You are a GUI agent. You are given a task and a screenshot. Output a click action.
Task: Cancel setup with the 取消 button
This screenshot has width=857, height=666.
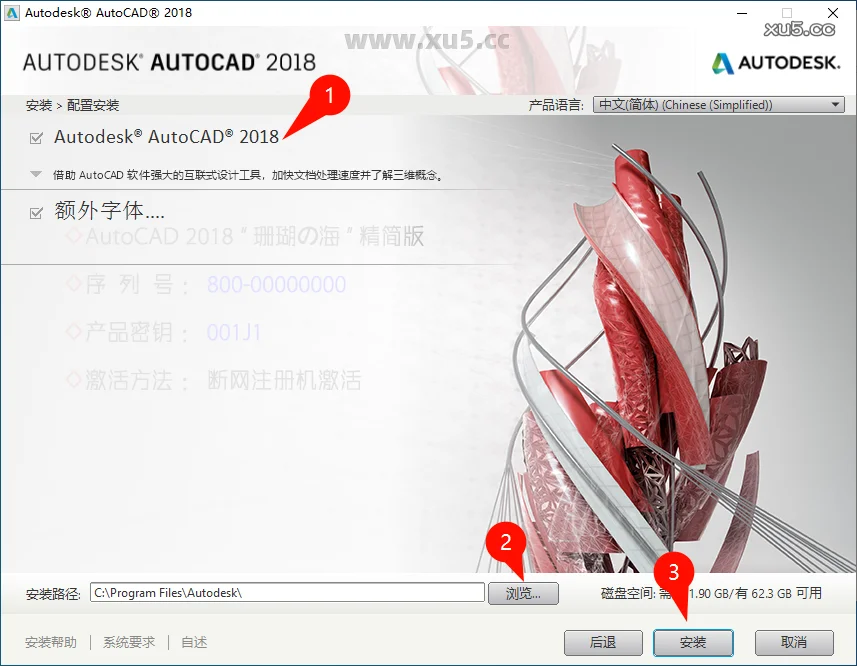click(794, 642)
